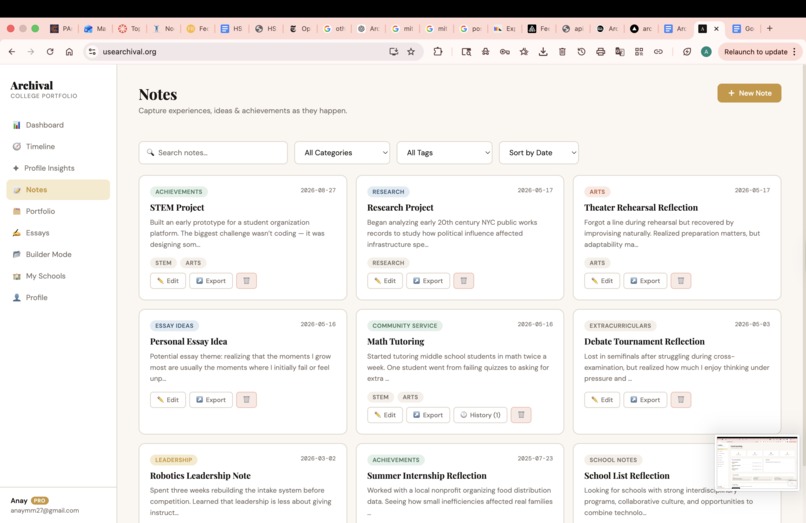Open the screenshot preview thumbnail

[757, 463]
